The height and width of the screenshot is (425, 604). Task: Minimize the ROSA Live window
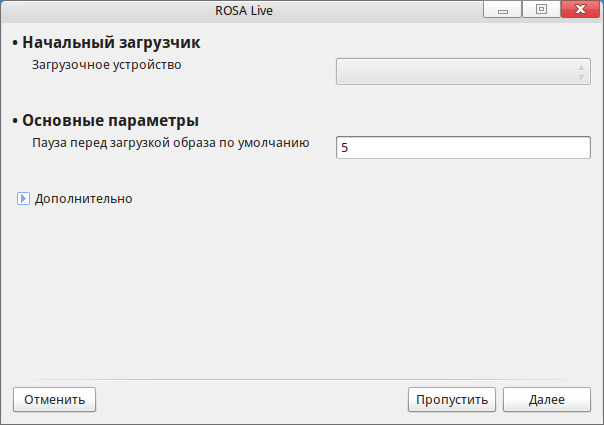click(x=503, y=10)
